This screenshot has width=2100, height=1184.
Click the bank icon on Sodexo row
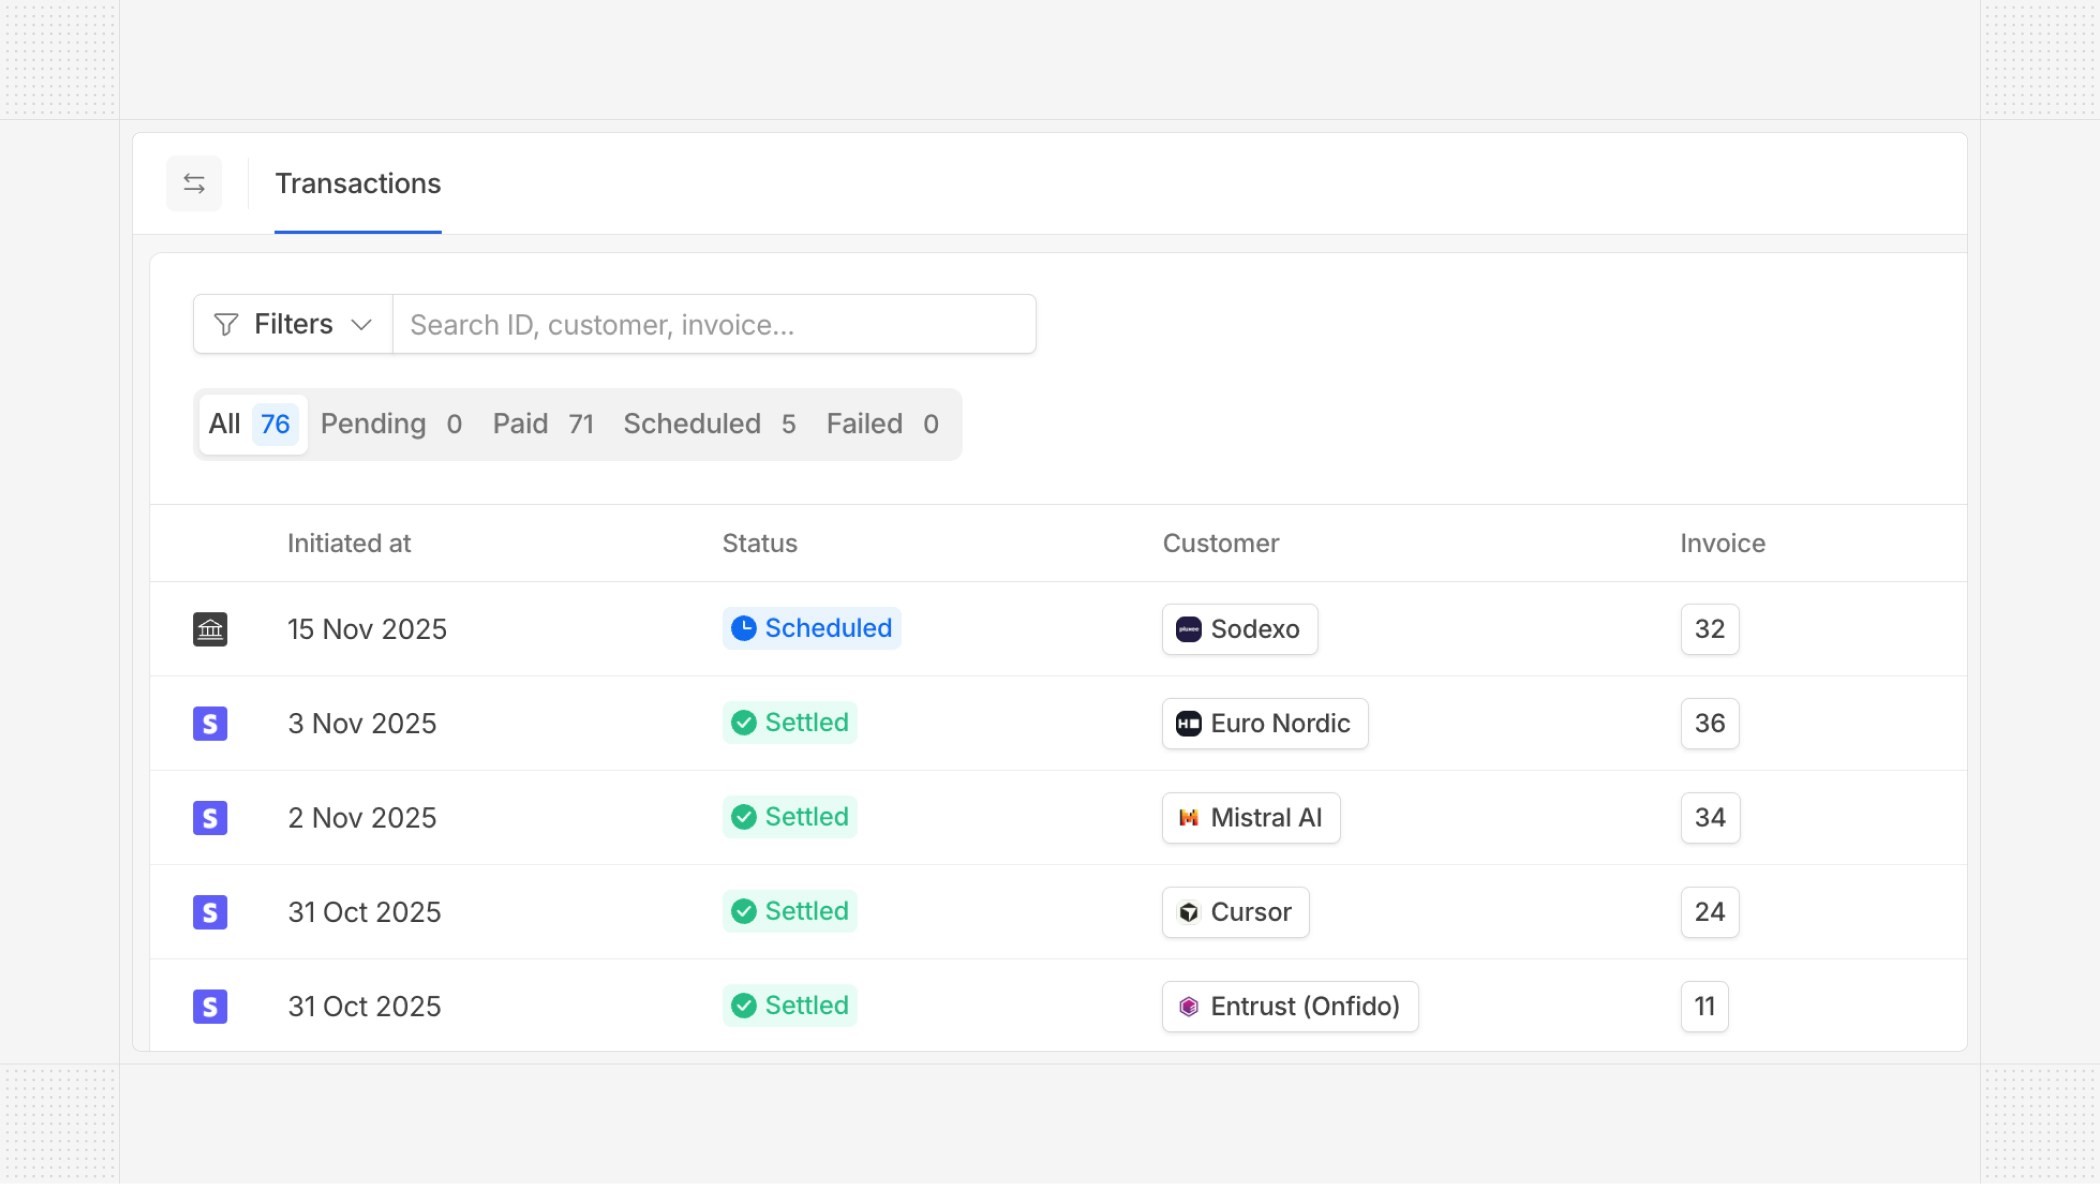[x=210, y=629]
